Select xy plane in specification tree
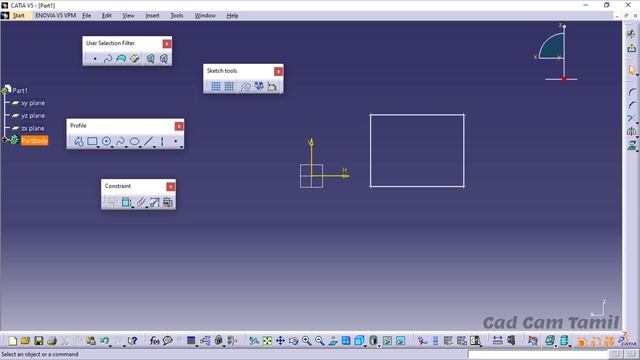The width and height of the screenshot is (640, 360). (x=33, y=103)
